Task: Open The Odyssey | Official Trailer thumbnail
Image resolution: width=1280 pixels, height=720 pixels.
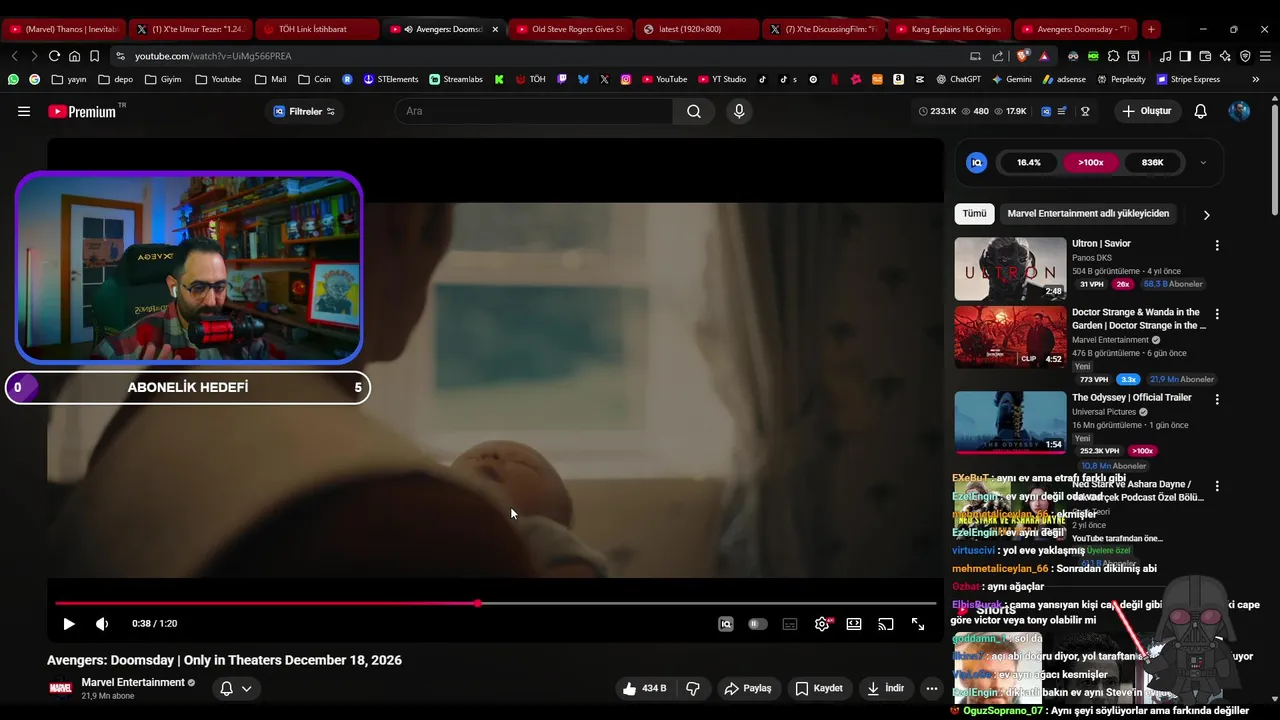Action: 1010,423
